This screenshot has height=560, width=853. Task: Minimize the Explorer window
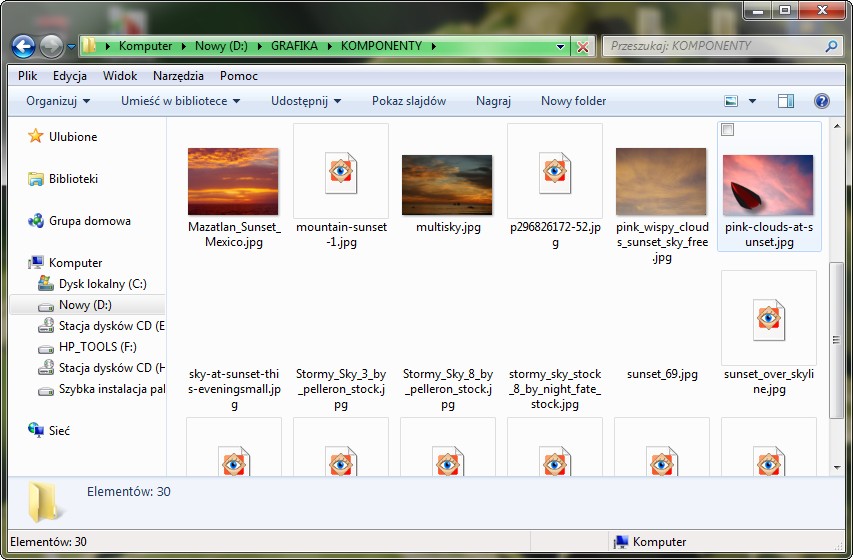coord(758,10)
